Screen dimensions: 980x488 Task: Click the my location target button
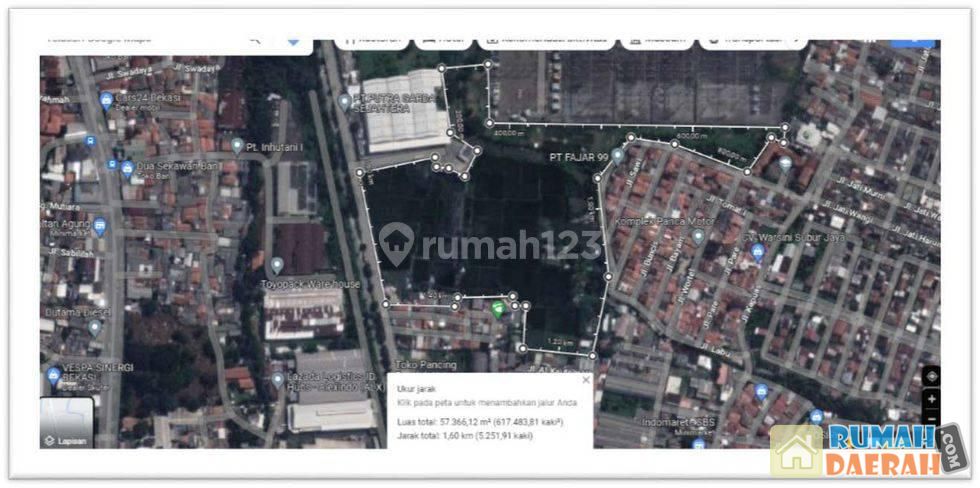[x=932, y=376]
